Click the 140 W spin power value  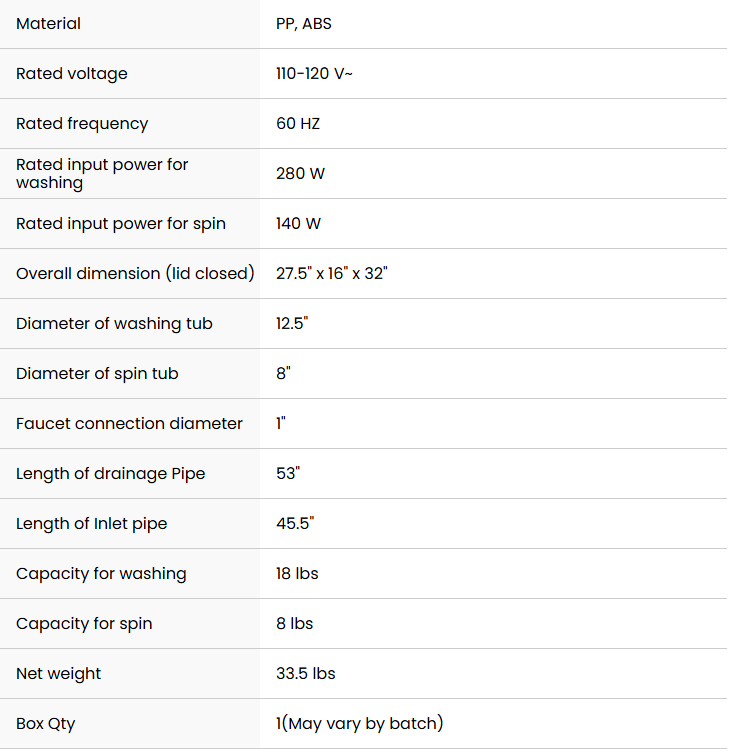(x=298, y=223)
